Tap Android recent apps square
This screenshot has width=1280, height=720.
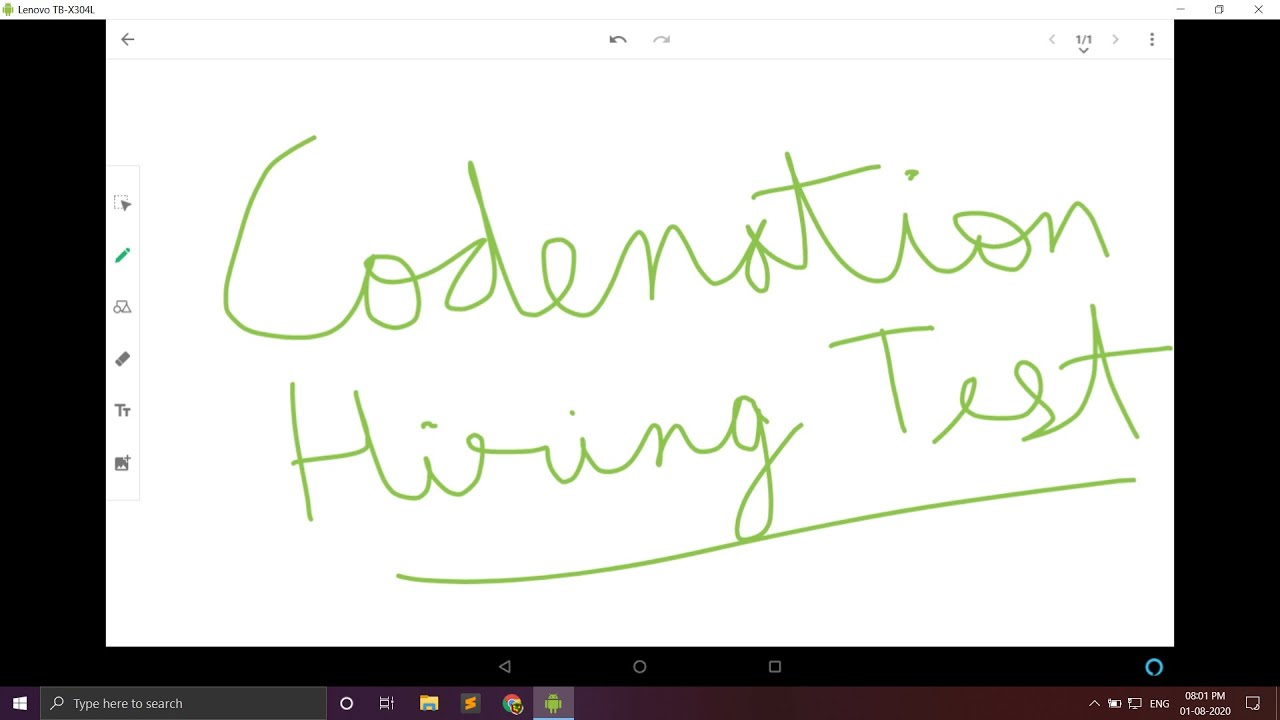775,667
